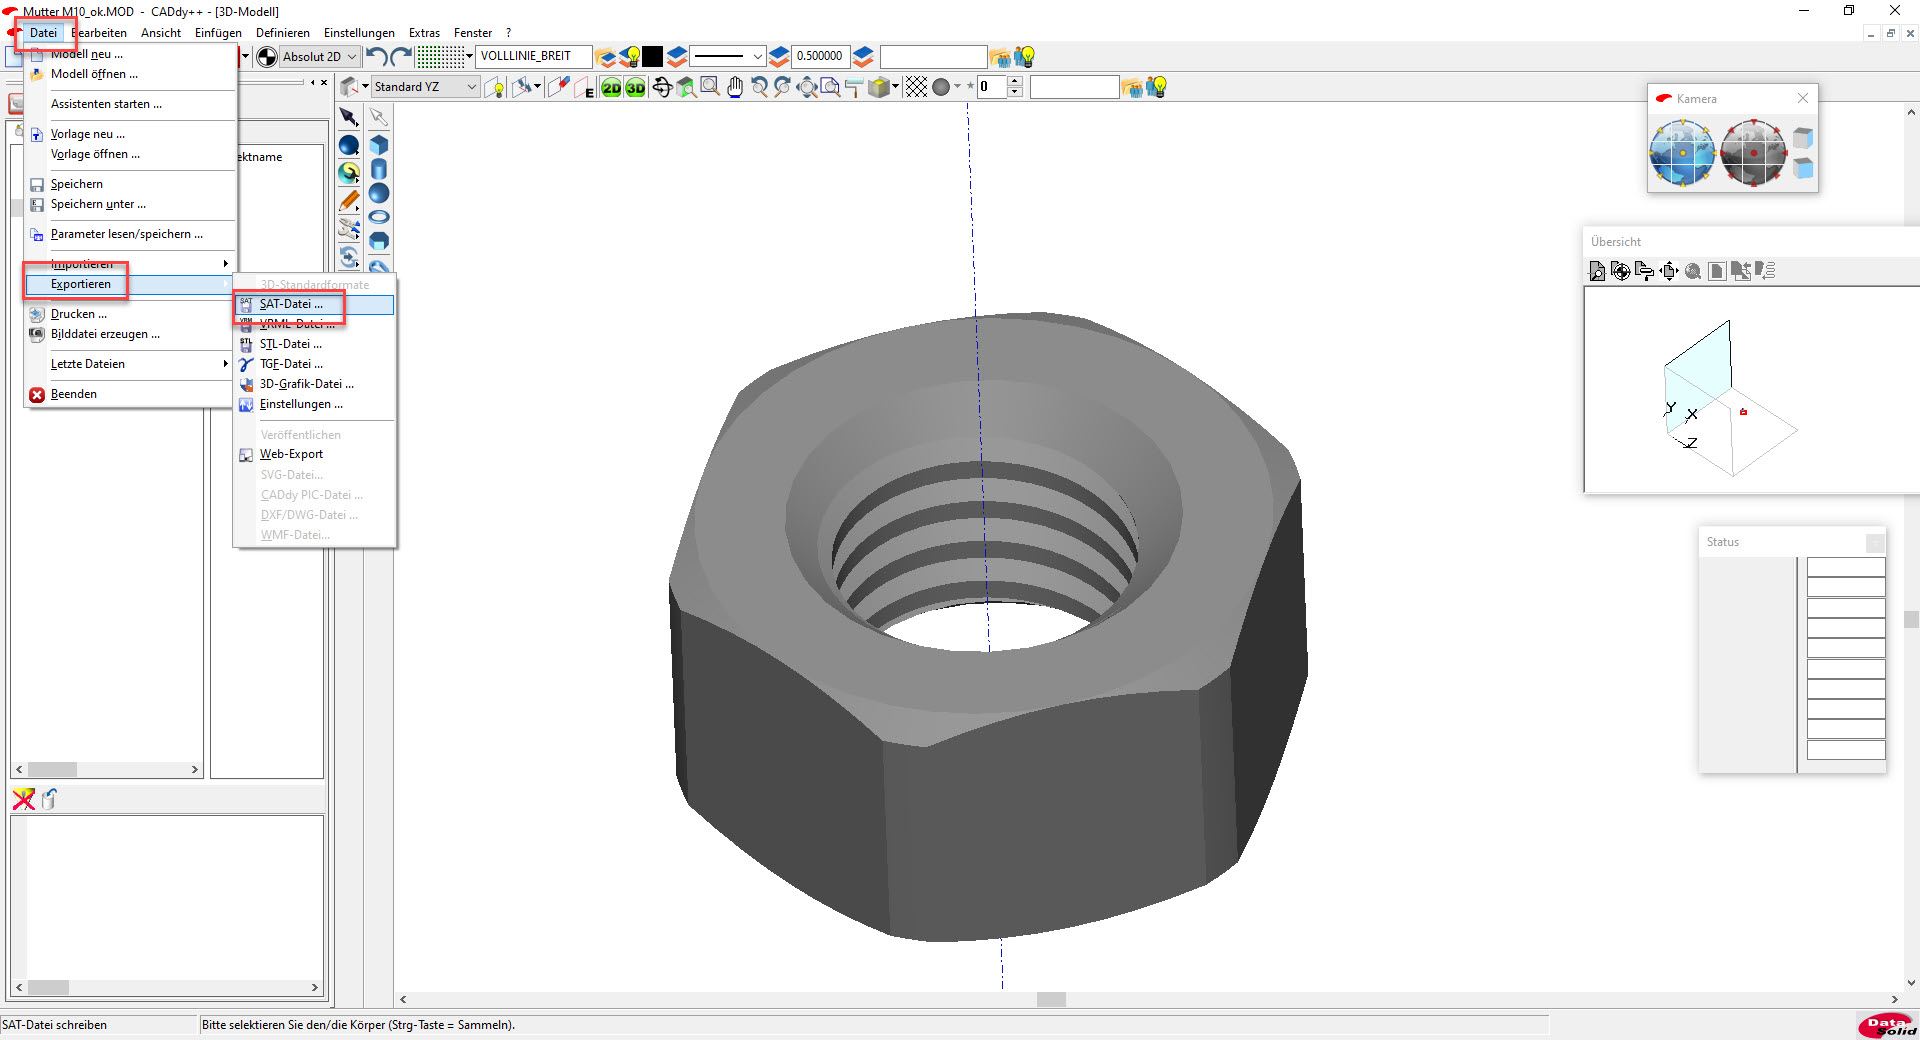Click the rotate left magnifier icon

pos(759,88)
